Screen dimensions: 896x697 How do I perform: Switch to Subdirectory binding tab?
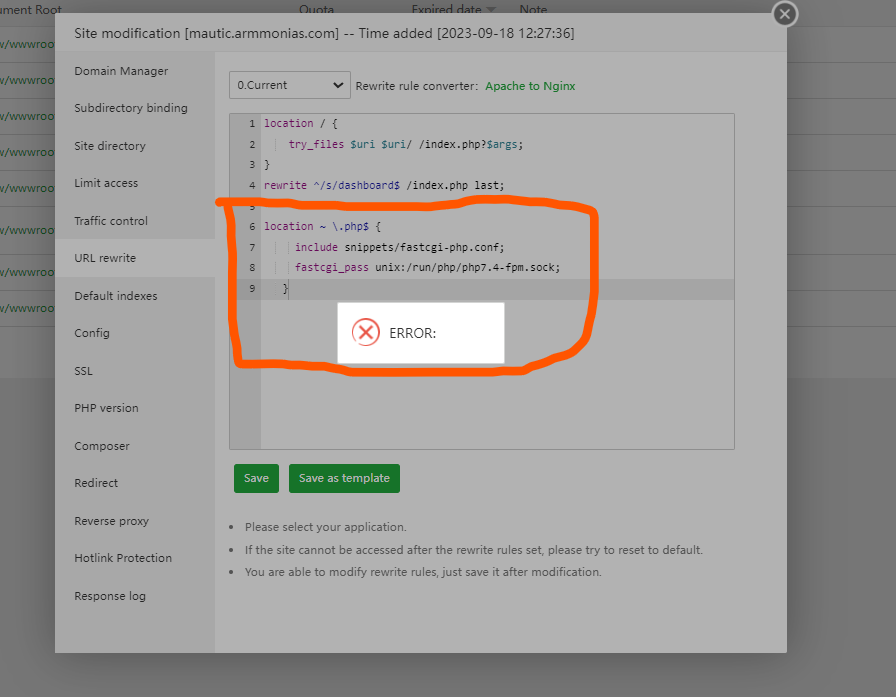pyautogui.click(x=131, y=108)
